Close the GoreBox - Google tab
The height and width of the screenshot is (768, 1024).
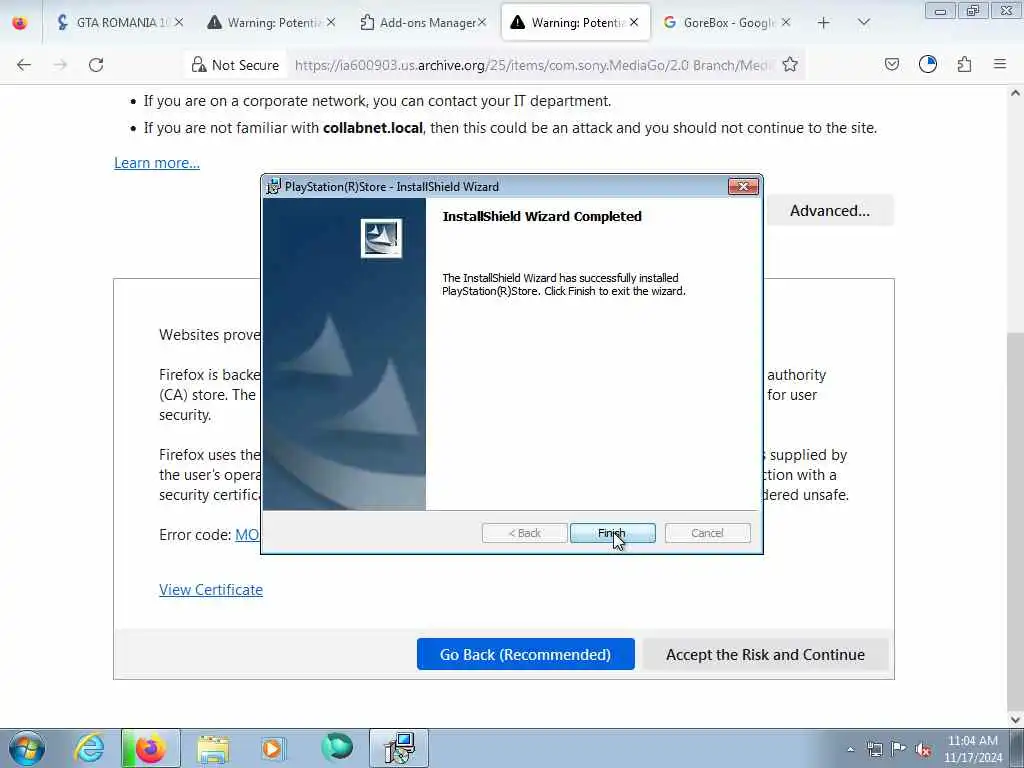click(786, 23)
